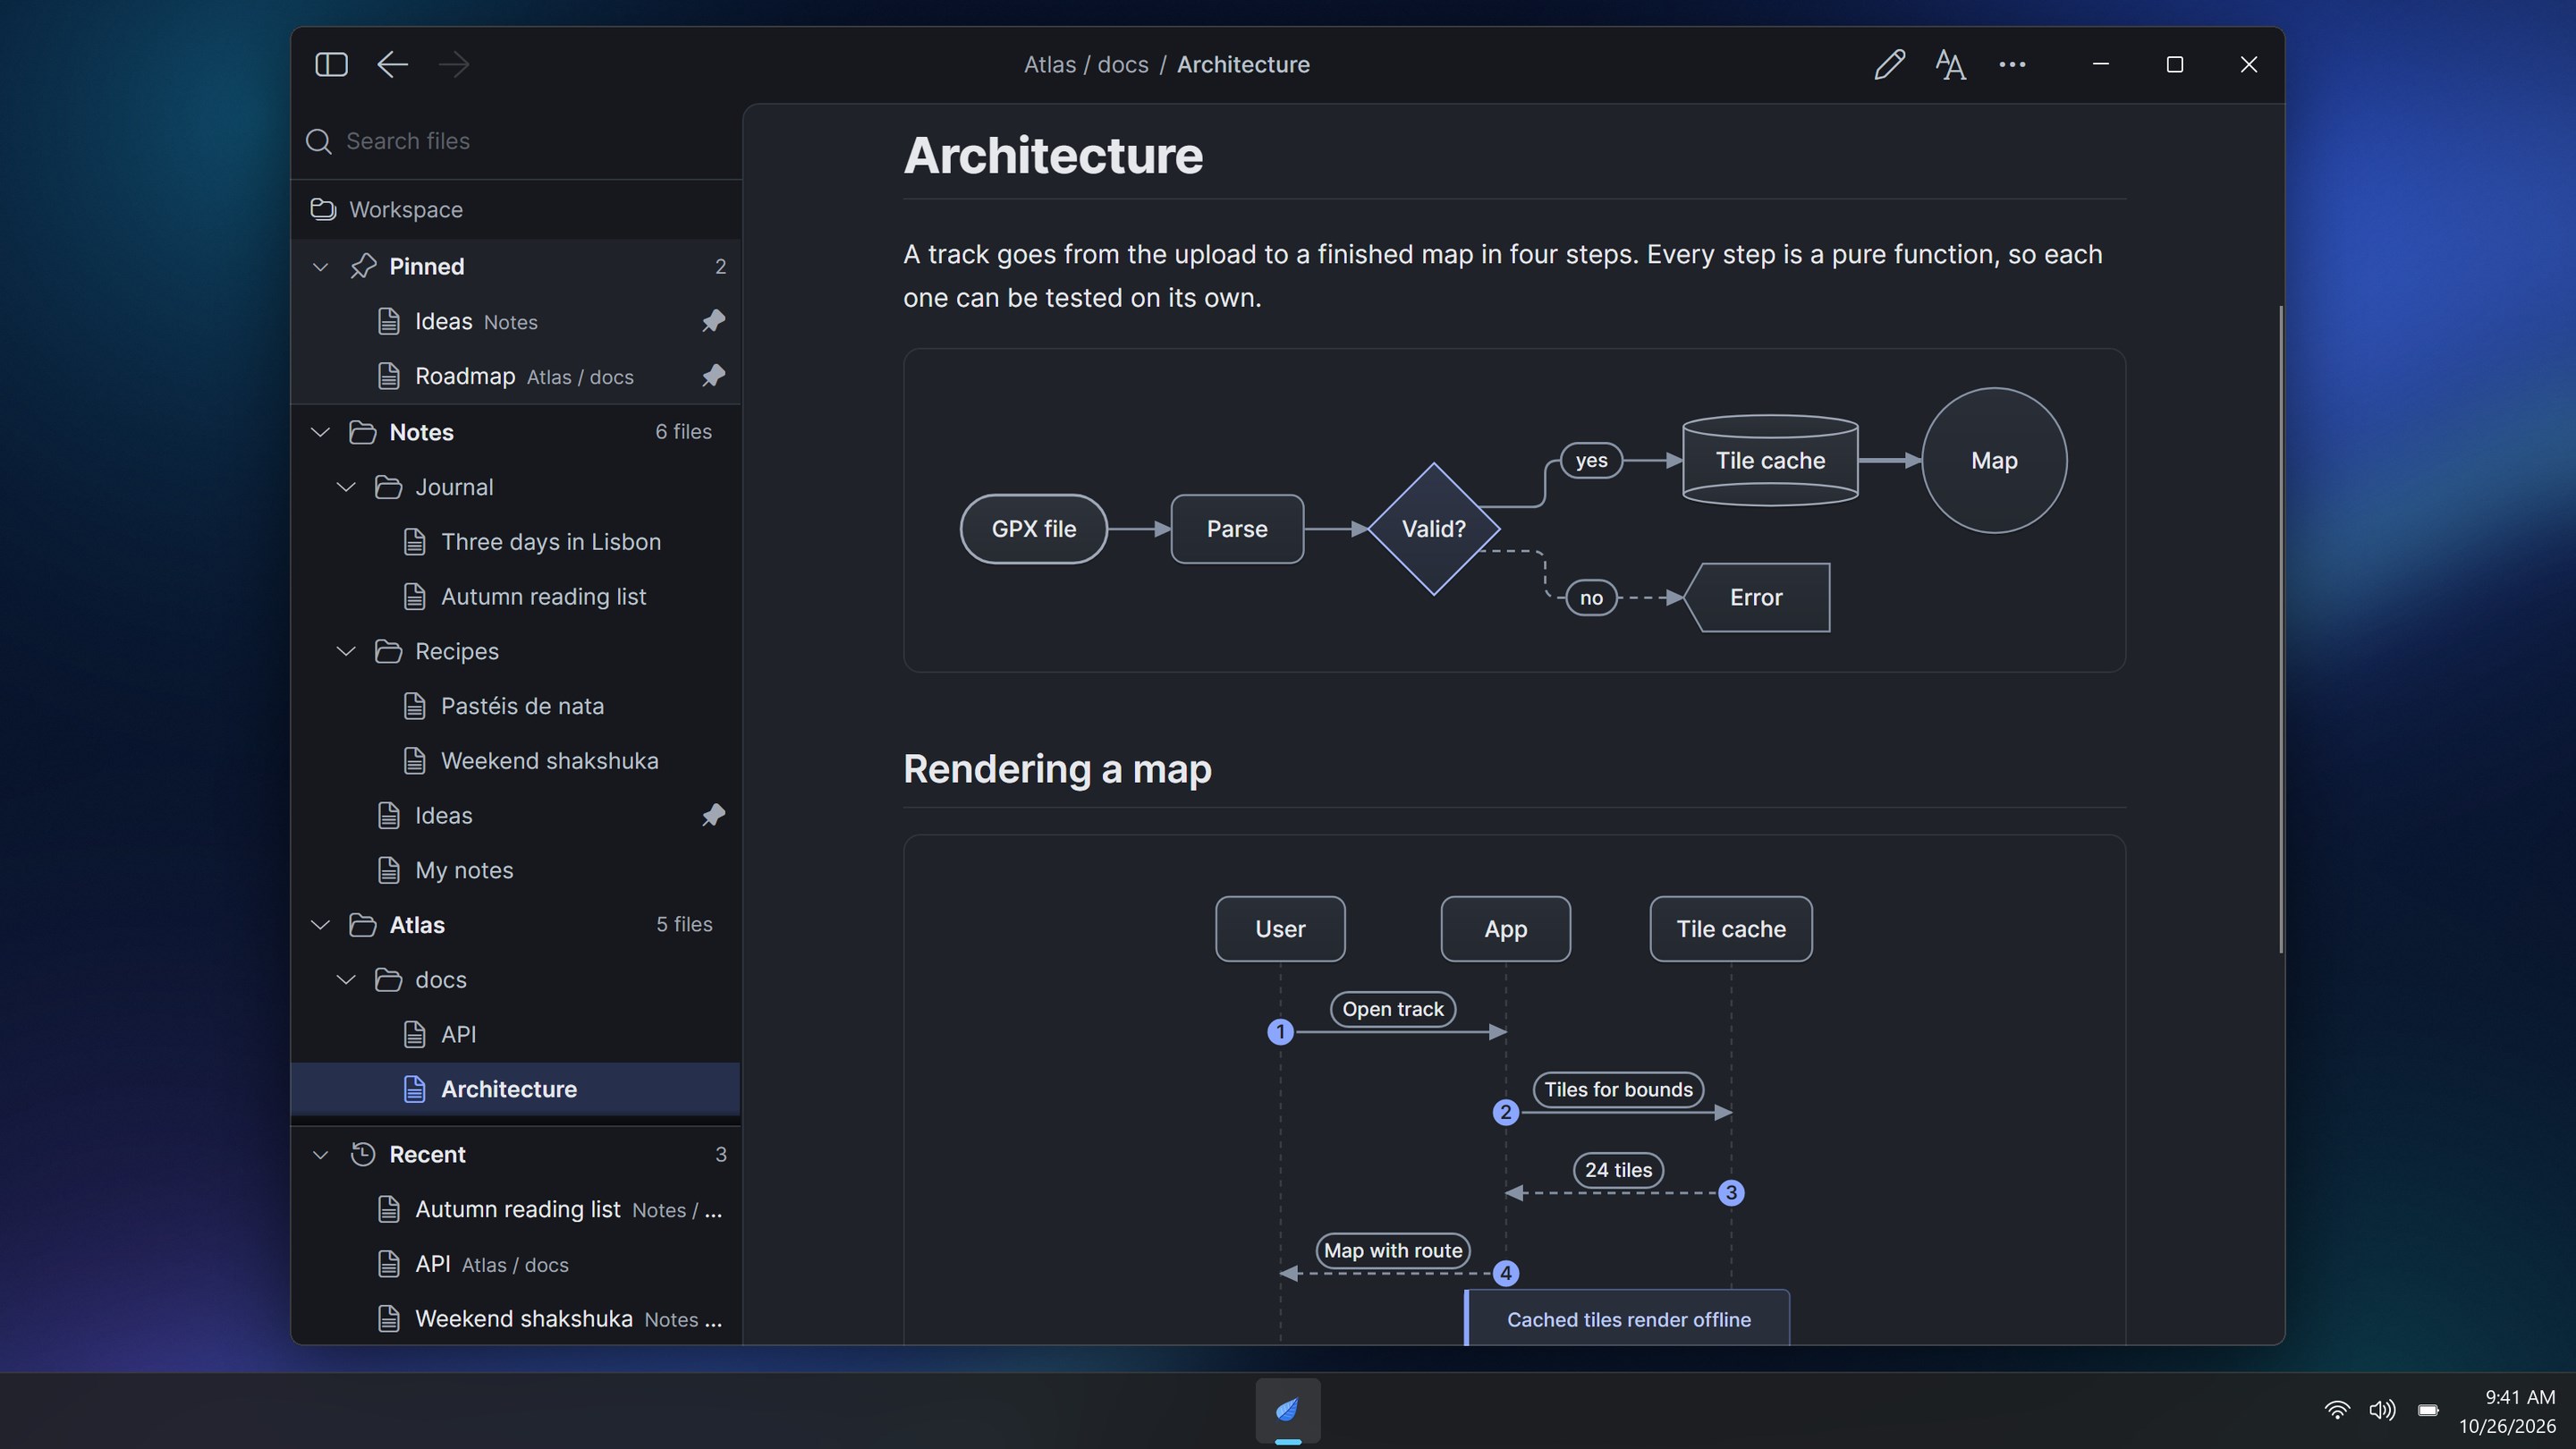Click the docs breadcrumb link
Screen dimensions: 2576x1449
click(1123, 64)
